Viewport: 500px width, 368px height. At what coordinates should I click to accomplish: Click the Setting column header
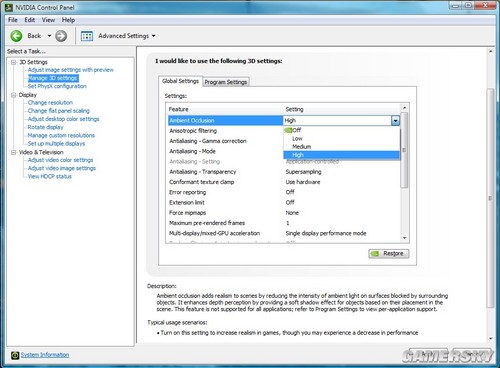point(342,109)
